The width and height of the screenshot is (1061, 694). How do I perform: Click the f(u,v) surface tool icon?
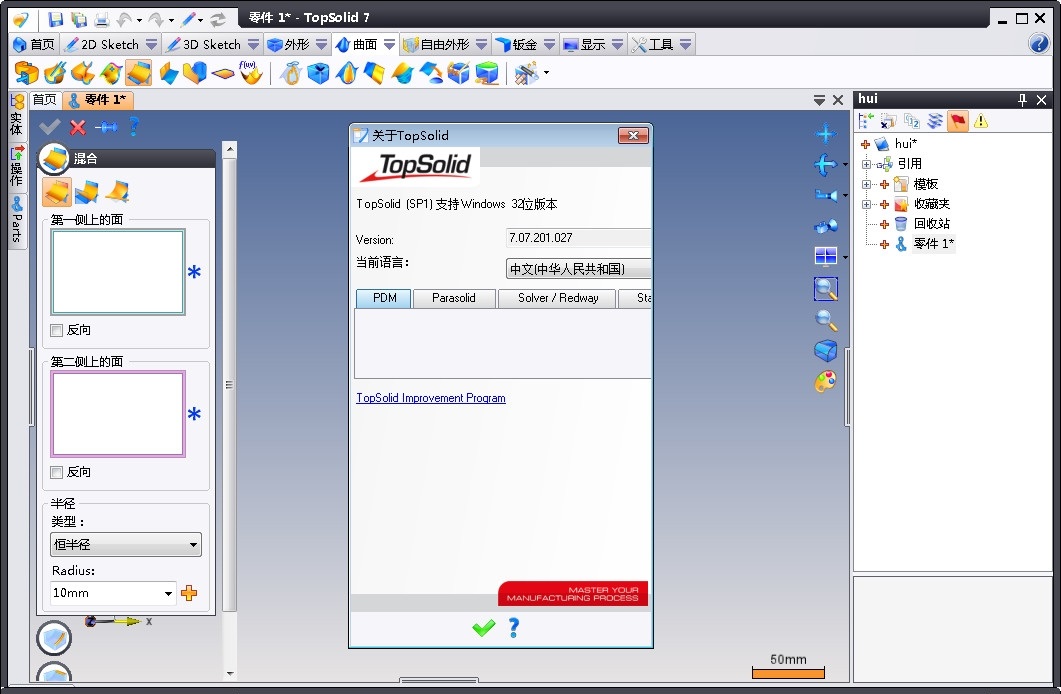250,72
